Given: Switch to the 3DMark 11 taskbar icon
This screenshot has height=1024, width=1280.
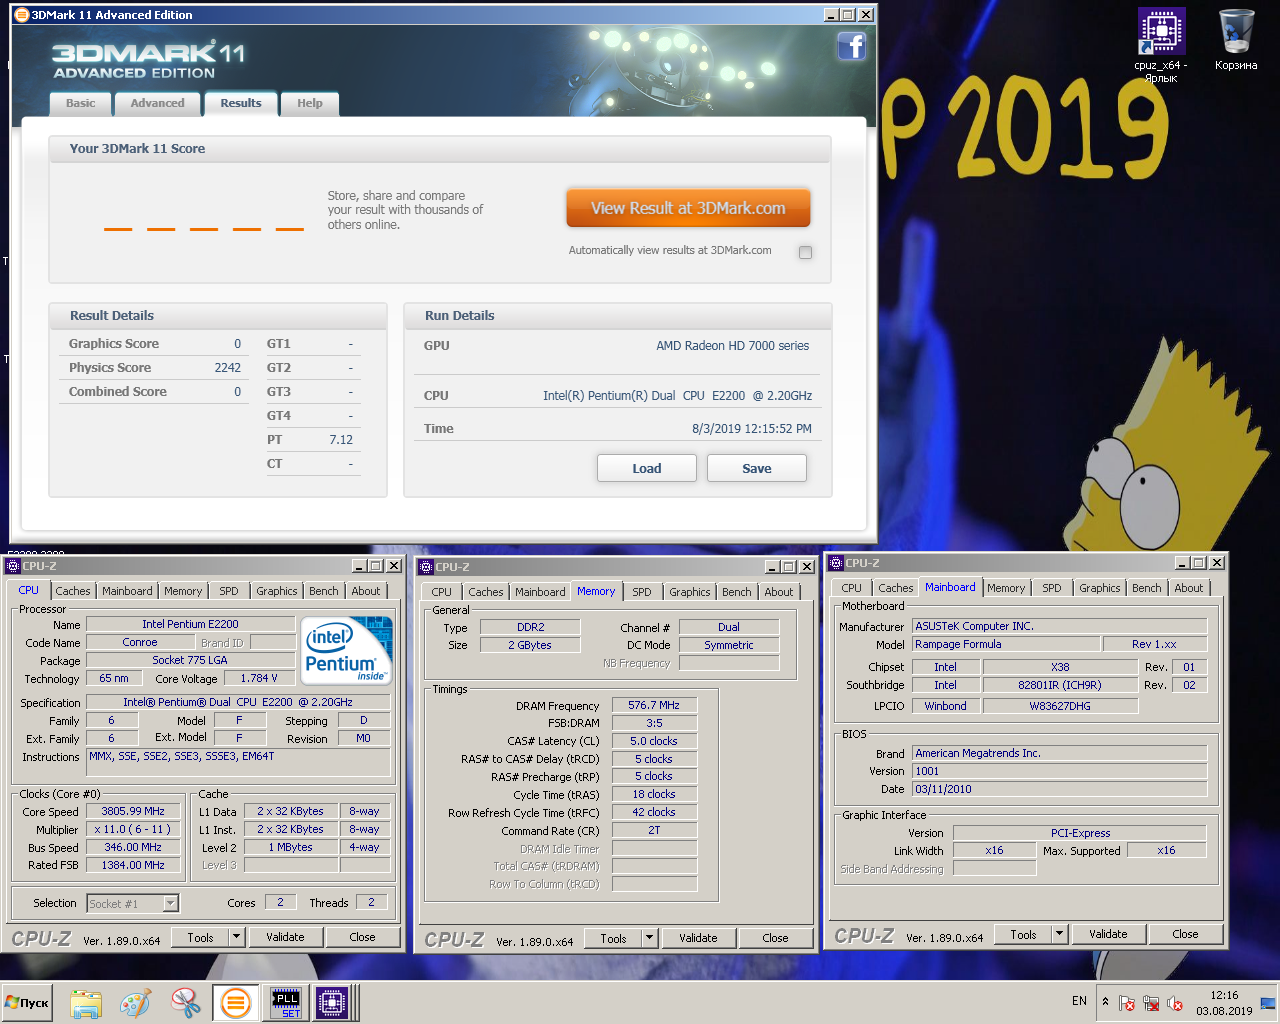Looking at the screenshot, I should click(235, 1003).
